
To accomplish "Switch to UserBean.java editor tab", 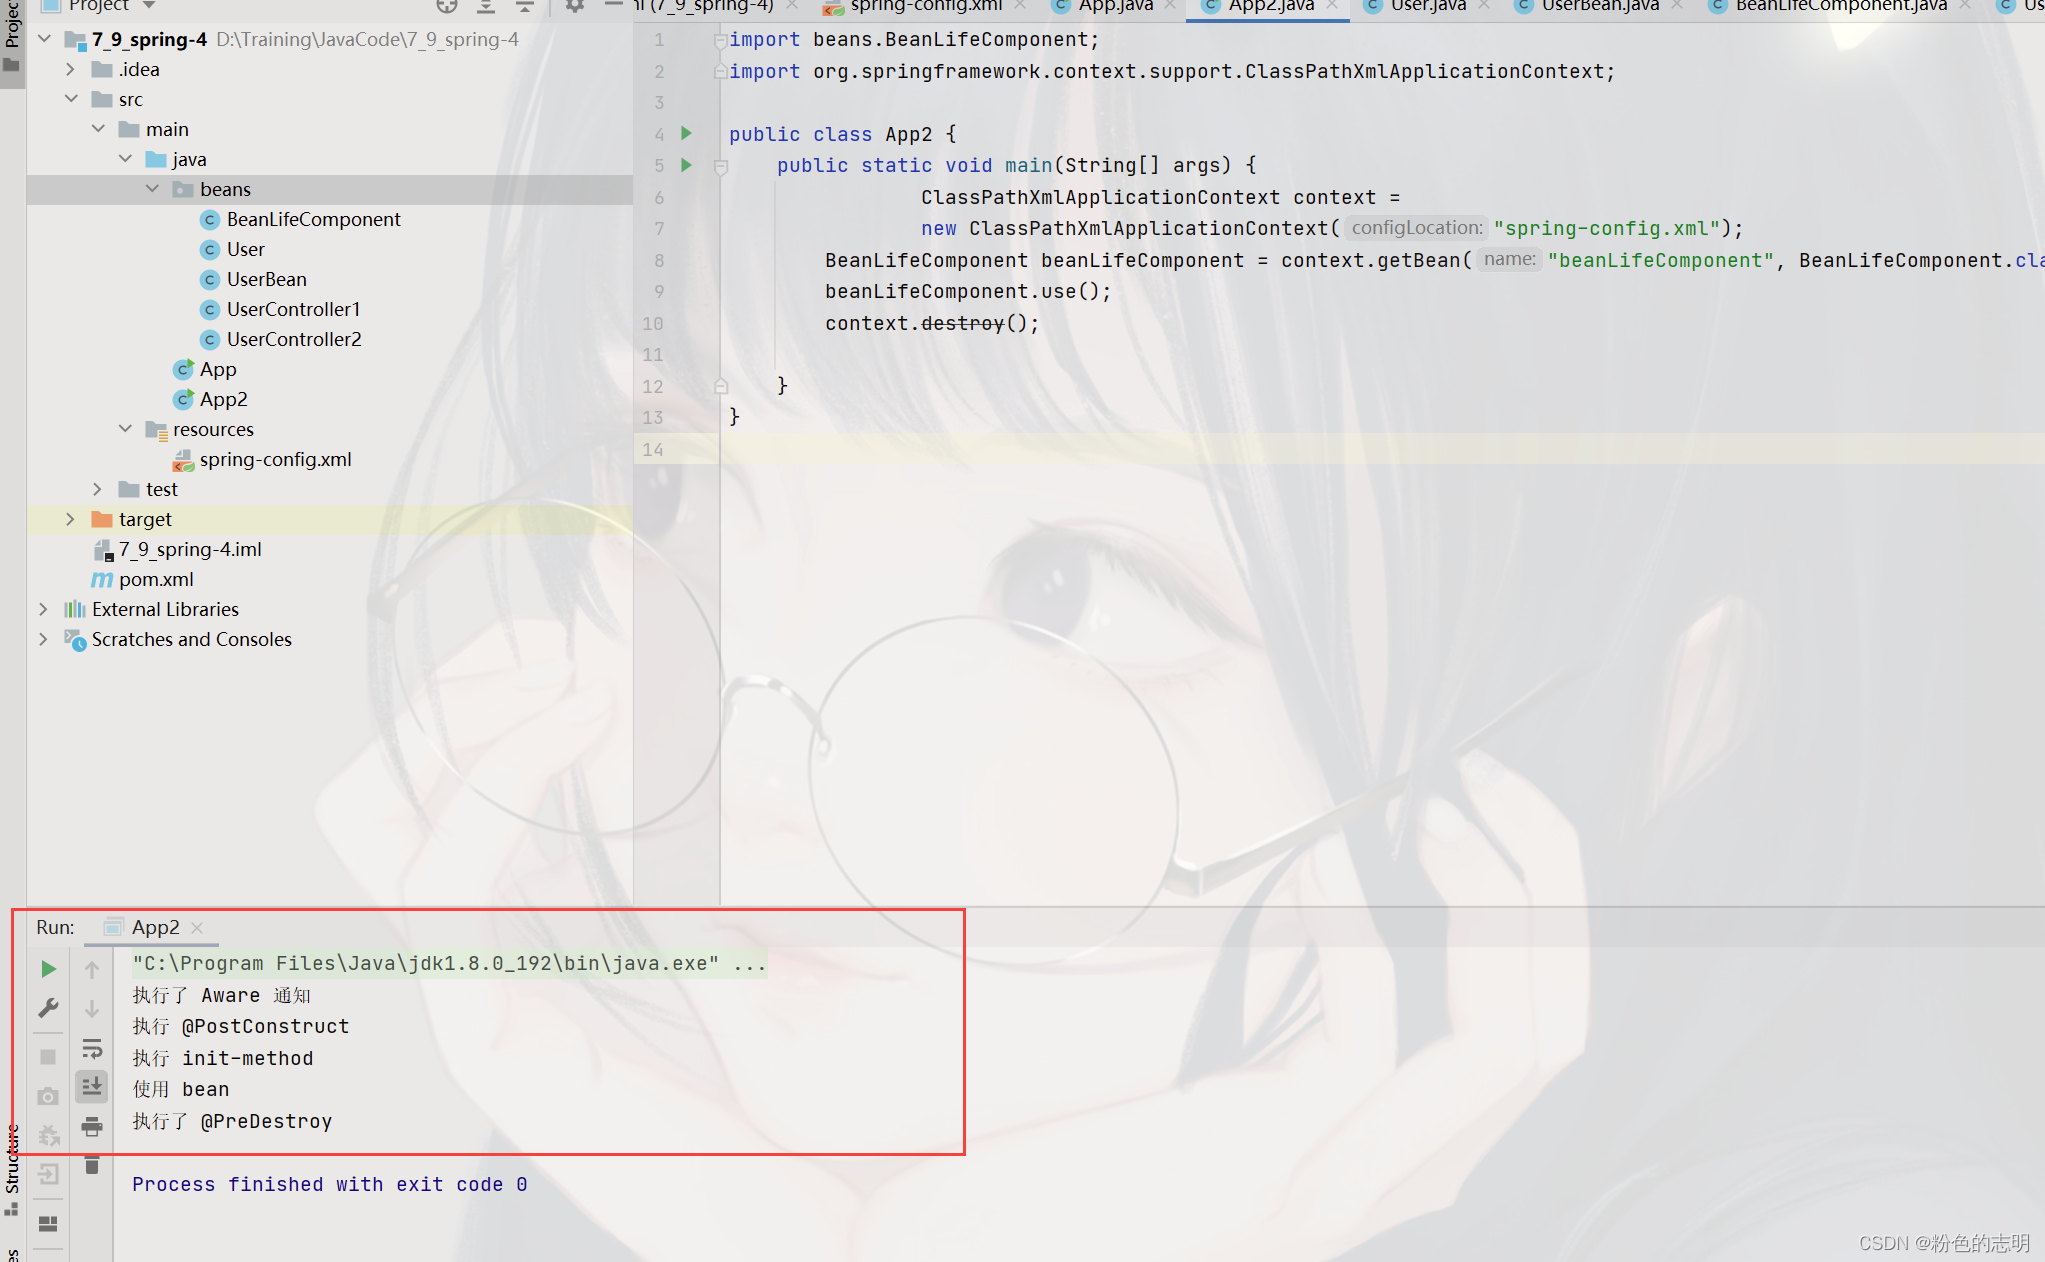I will pyautogui.click(x=1599, y=6).
